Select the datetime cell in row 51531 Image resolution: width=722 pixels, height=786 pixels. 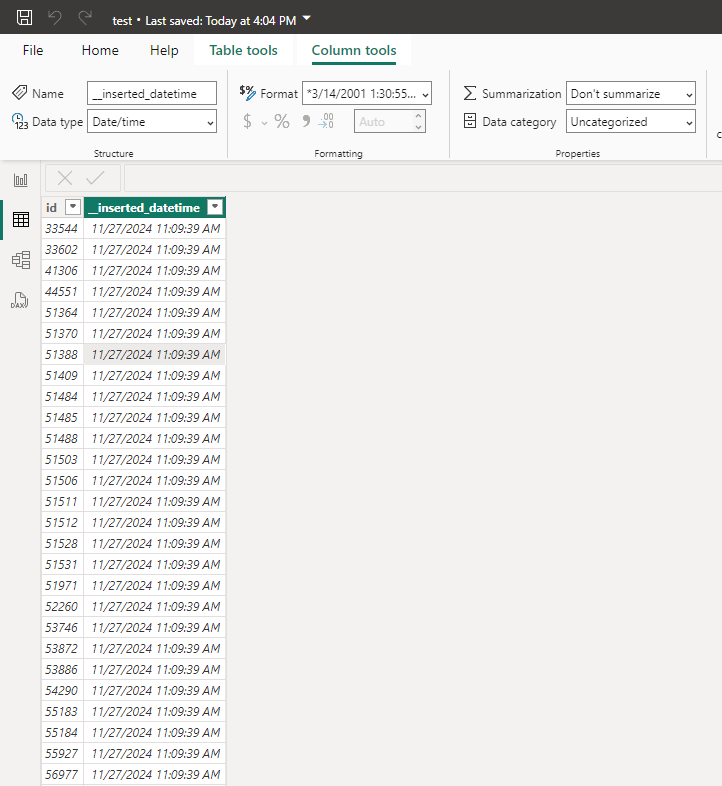(155, 565)
